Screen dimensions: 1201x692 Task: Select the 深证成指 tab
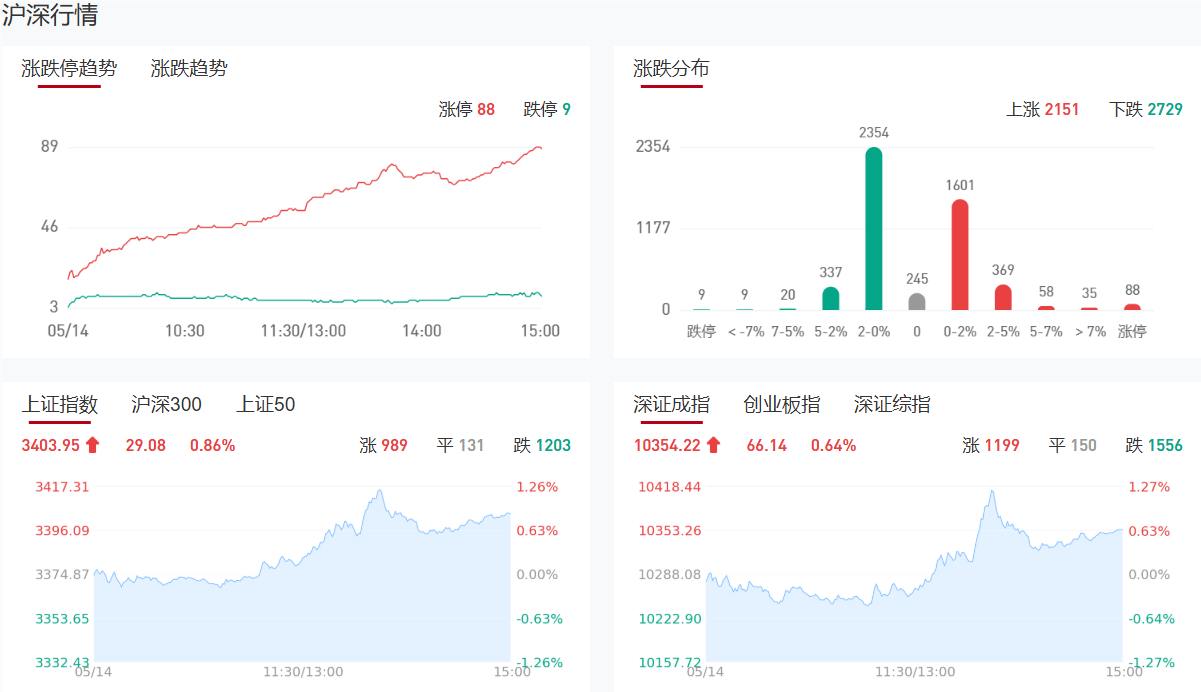pyautogui.click(x=671, y=405)
